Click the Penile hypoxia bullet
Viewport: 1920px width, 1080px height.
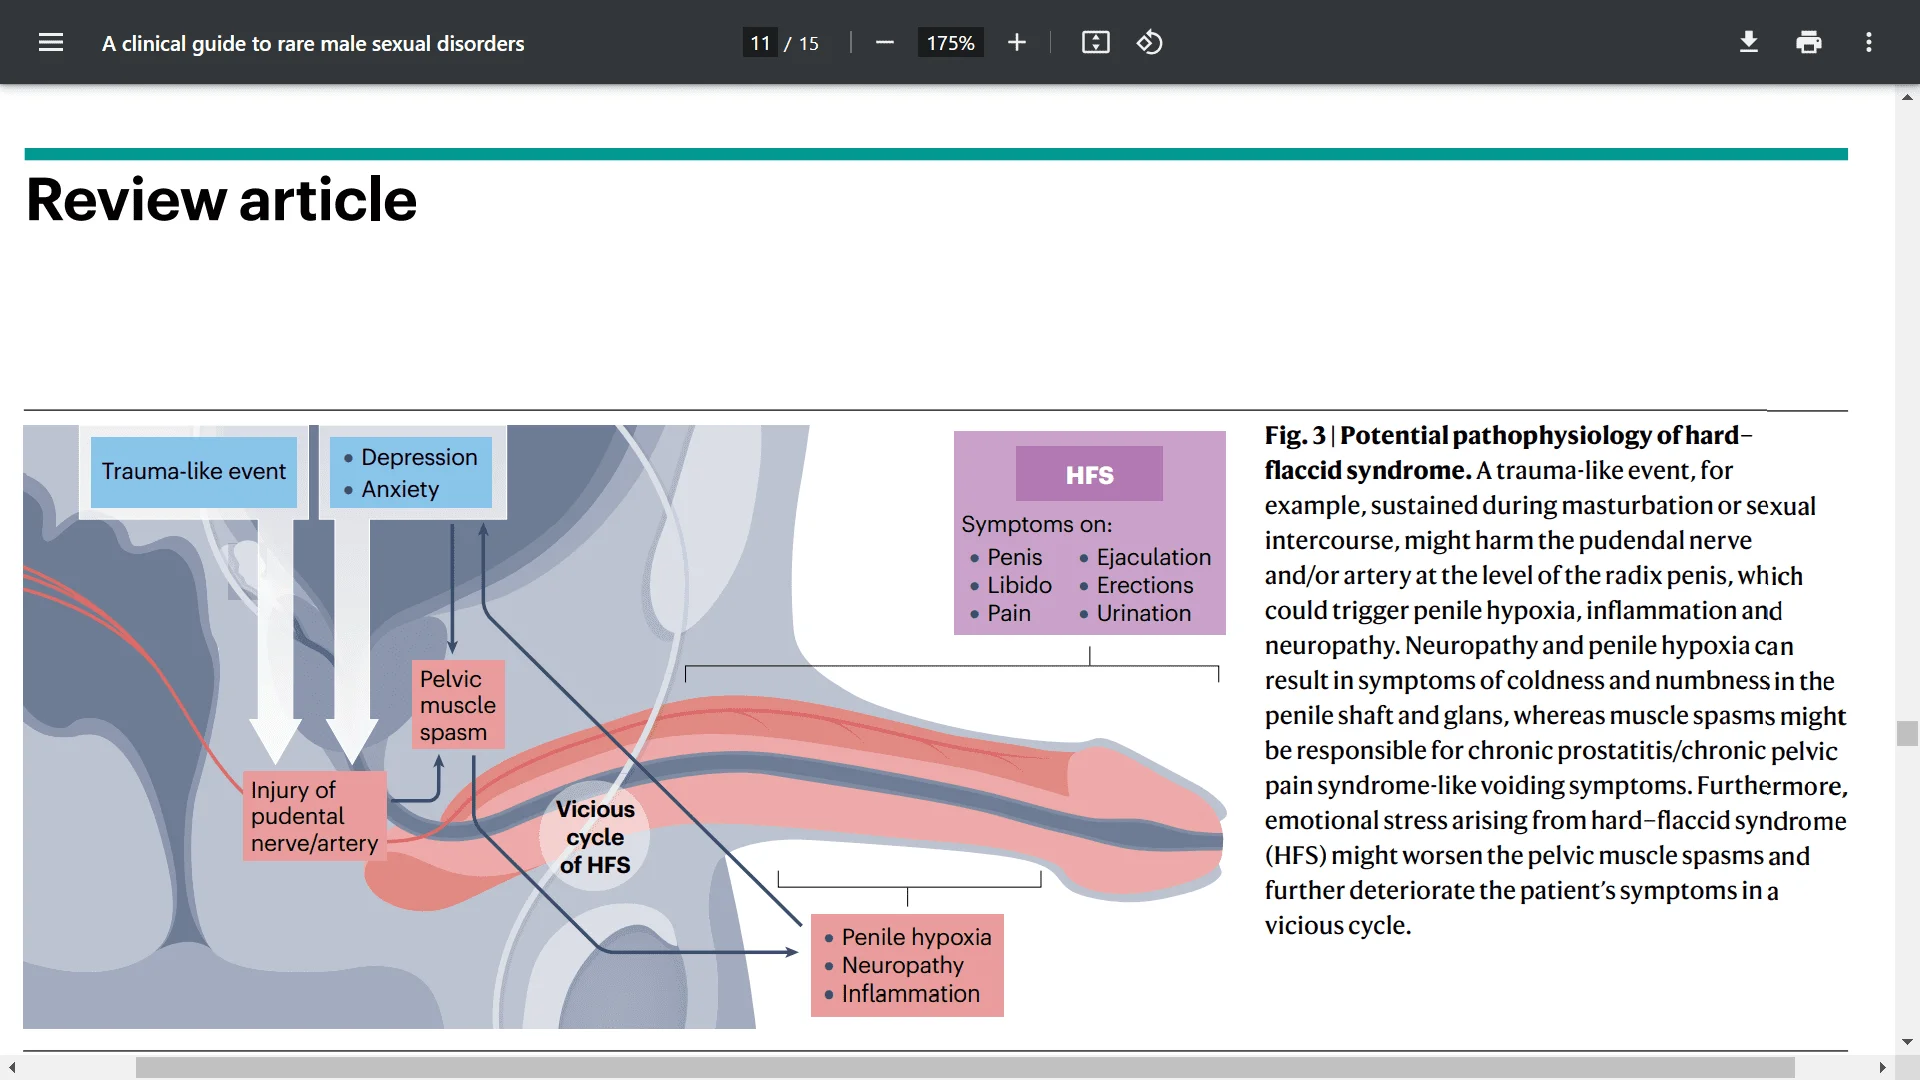click(x=916, y=937)
